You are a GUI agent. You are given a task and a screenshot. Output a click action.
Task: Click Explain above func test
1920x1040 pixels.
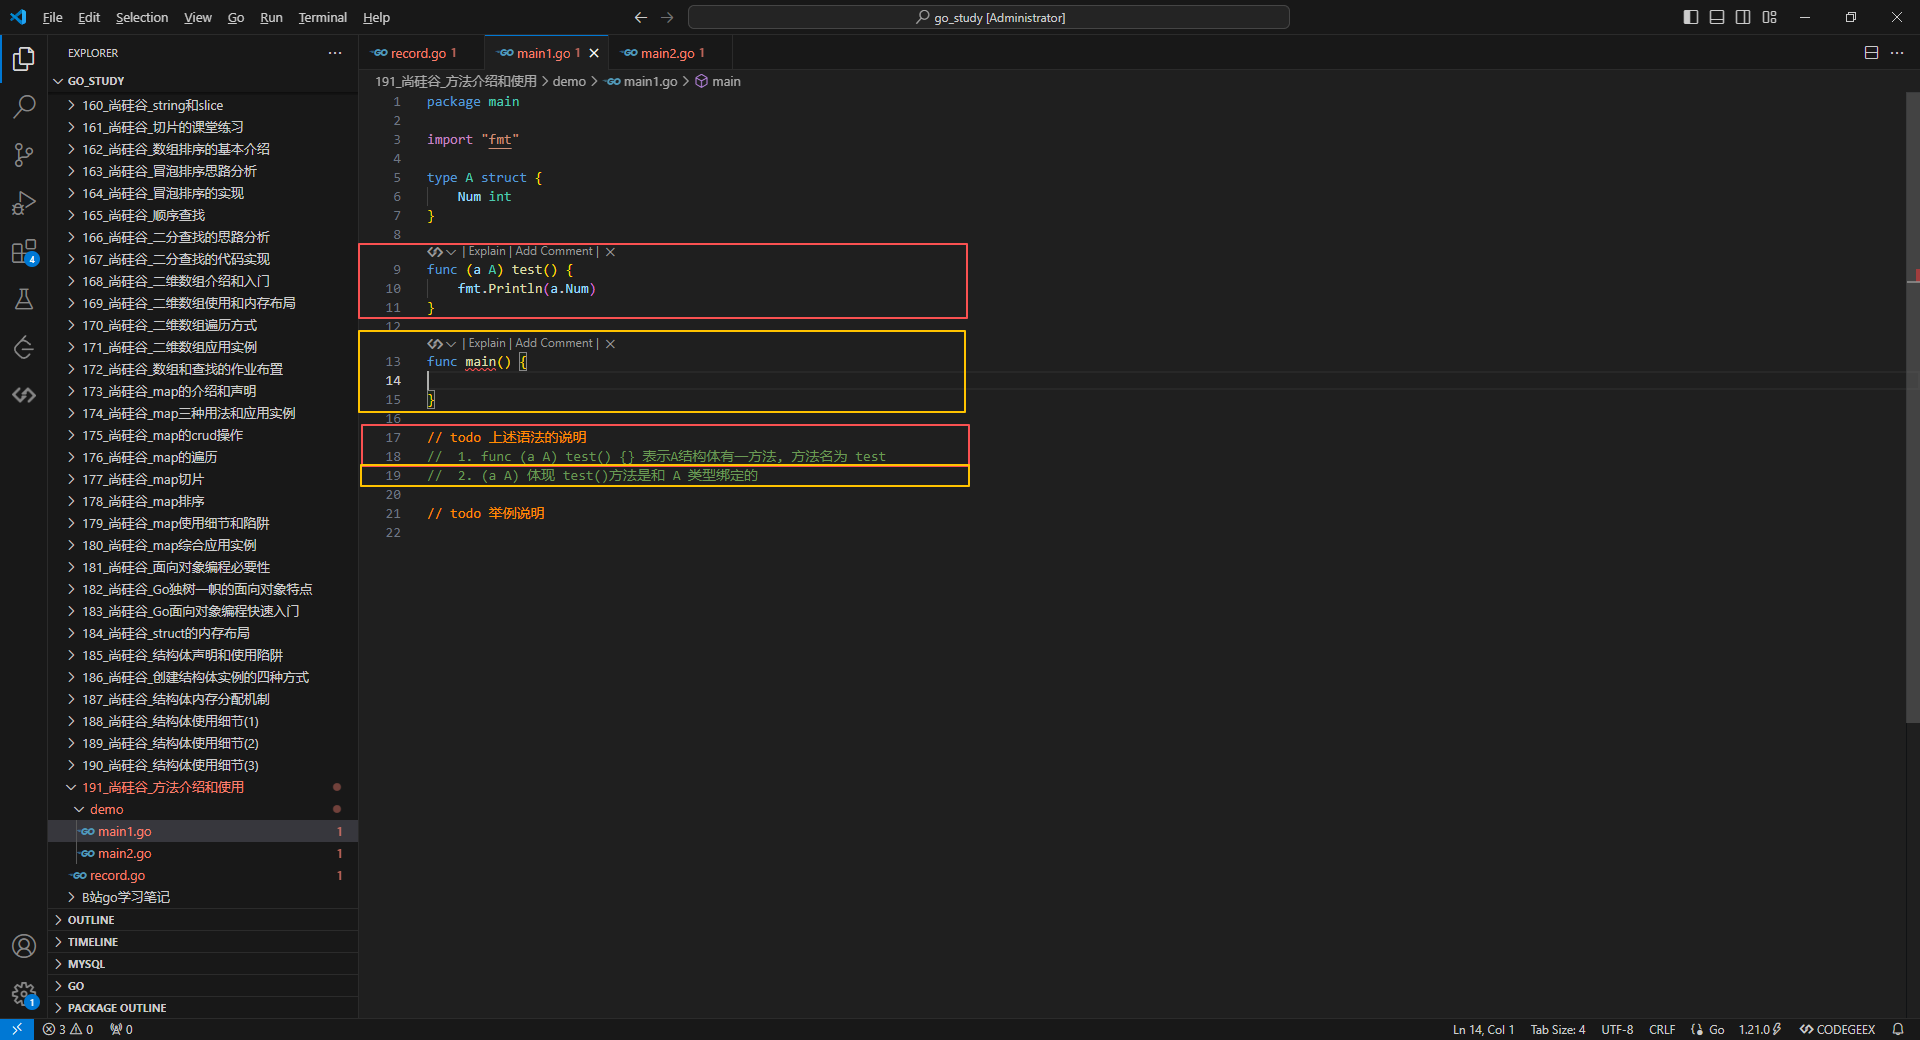[487, 252]
